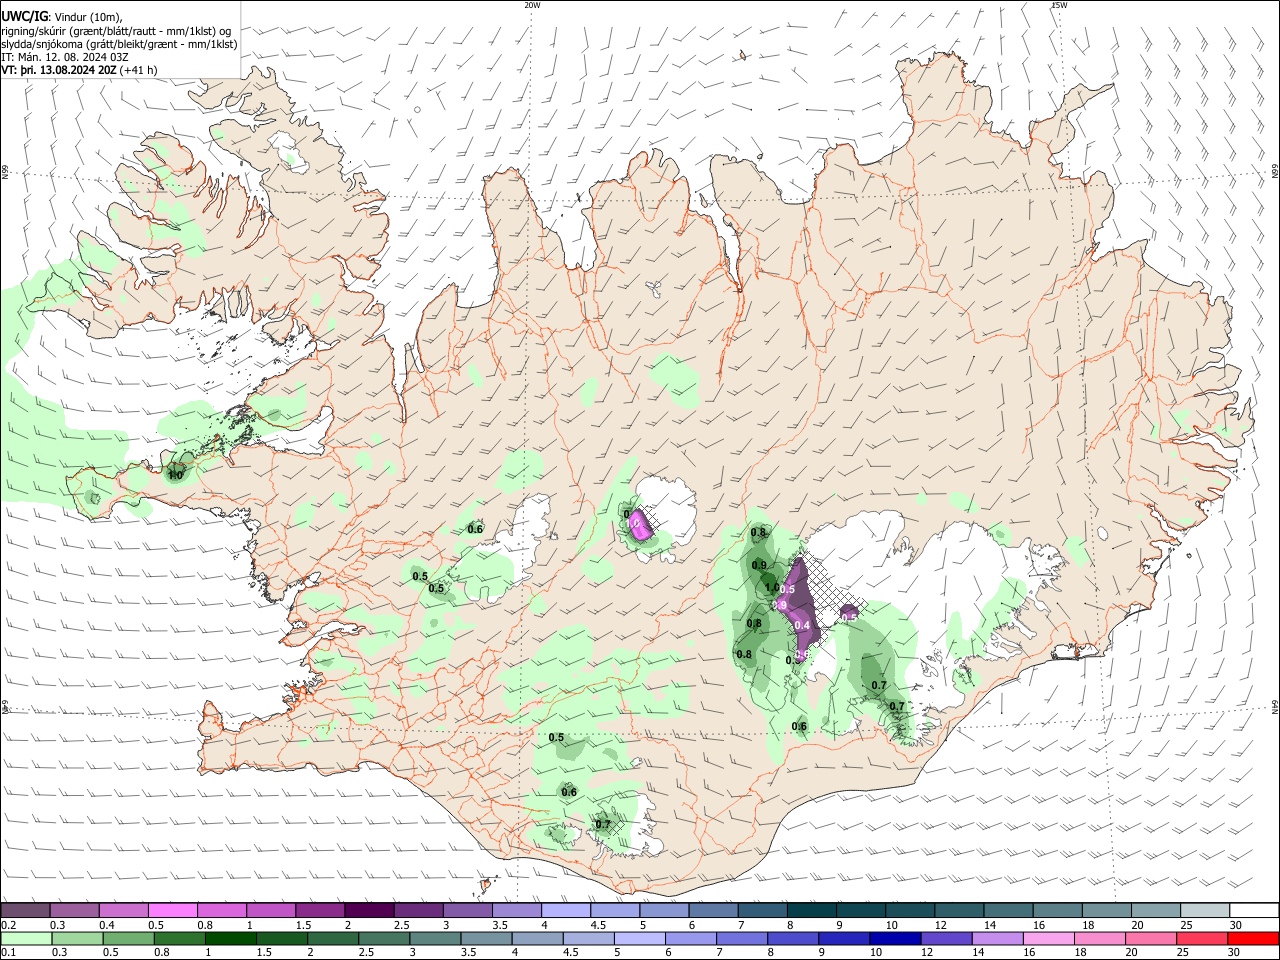Click the 4–4.5 pale lavender swatch in upper legend

(x=564, y=911)
